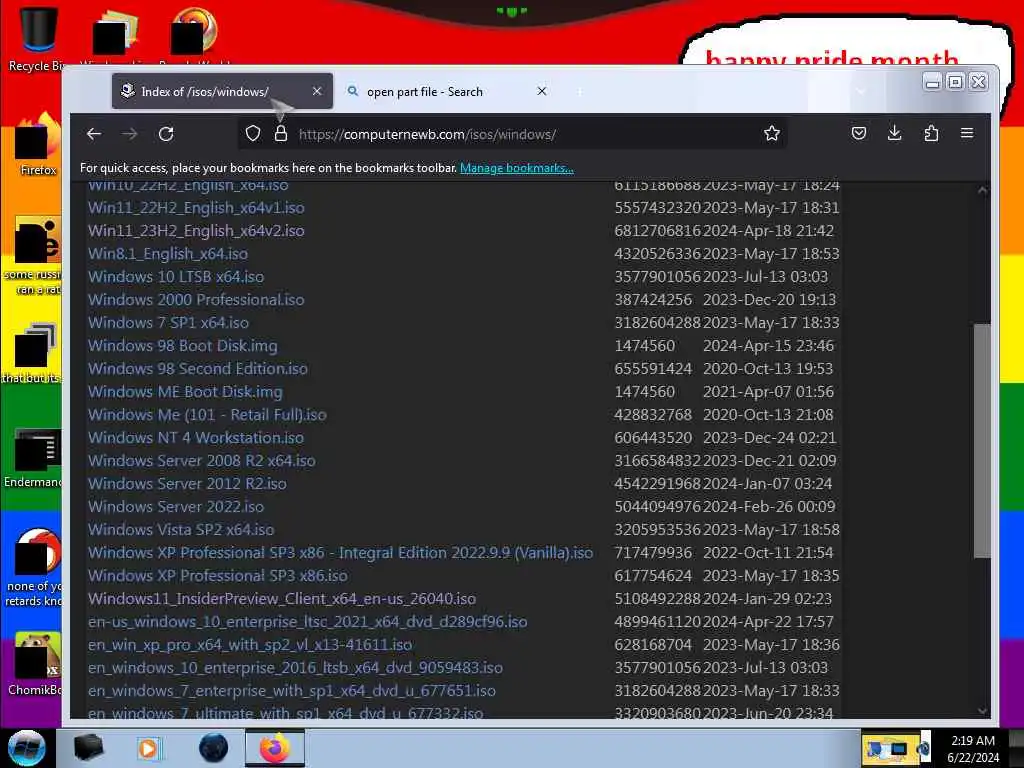
Task: Switch to 'Index of /isos/windows/' tab
Action: click(222, 91)
